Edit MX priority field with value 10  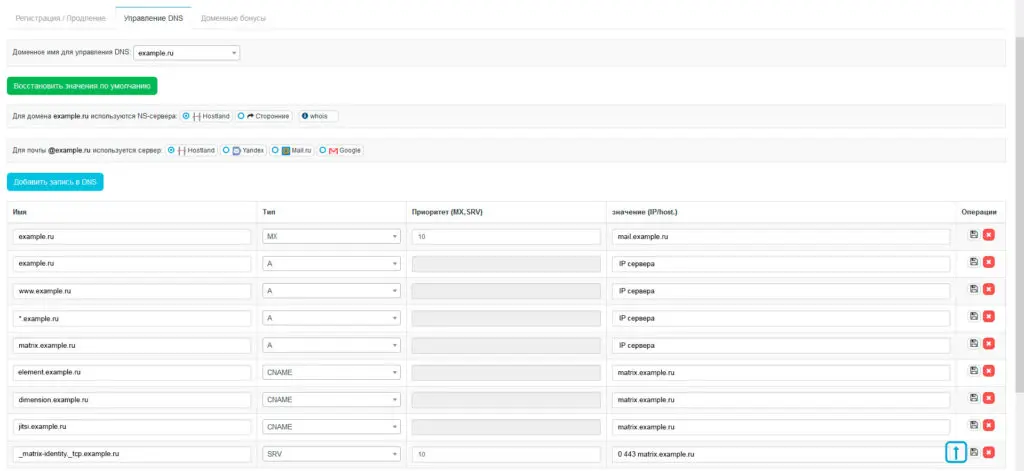(x=506, y=236)
